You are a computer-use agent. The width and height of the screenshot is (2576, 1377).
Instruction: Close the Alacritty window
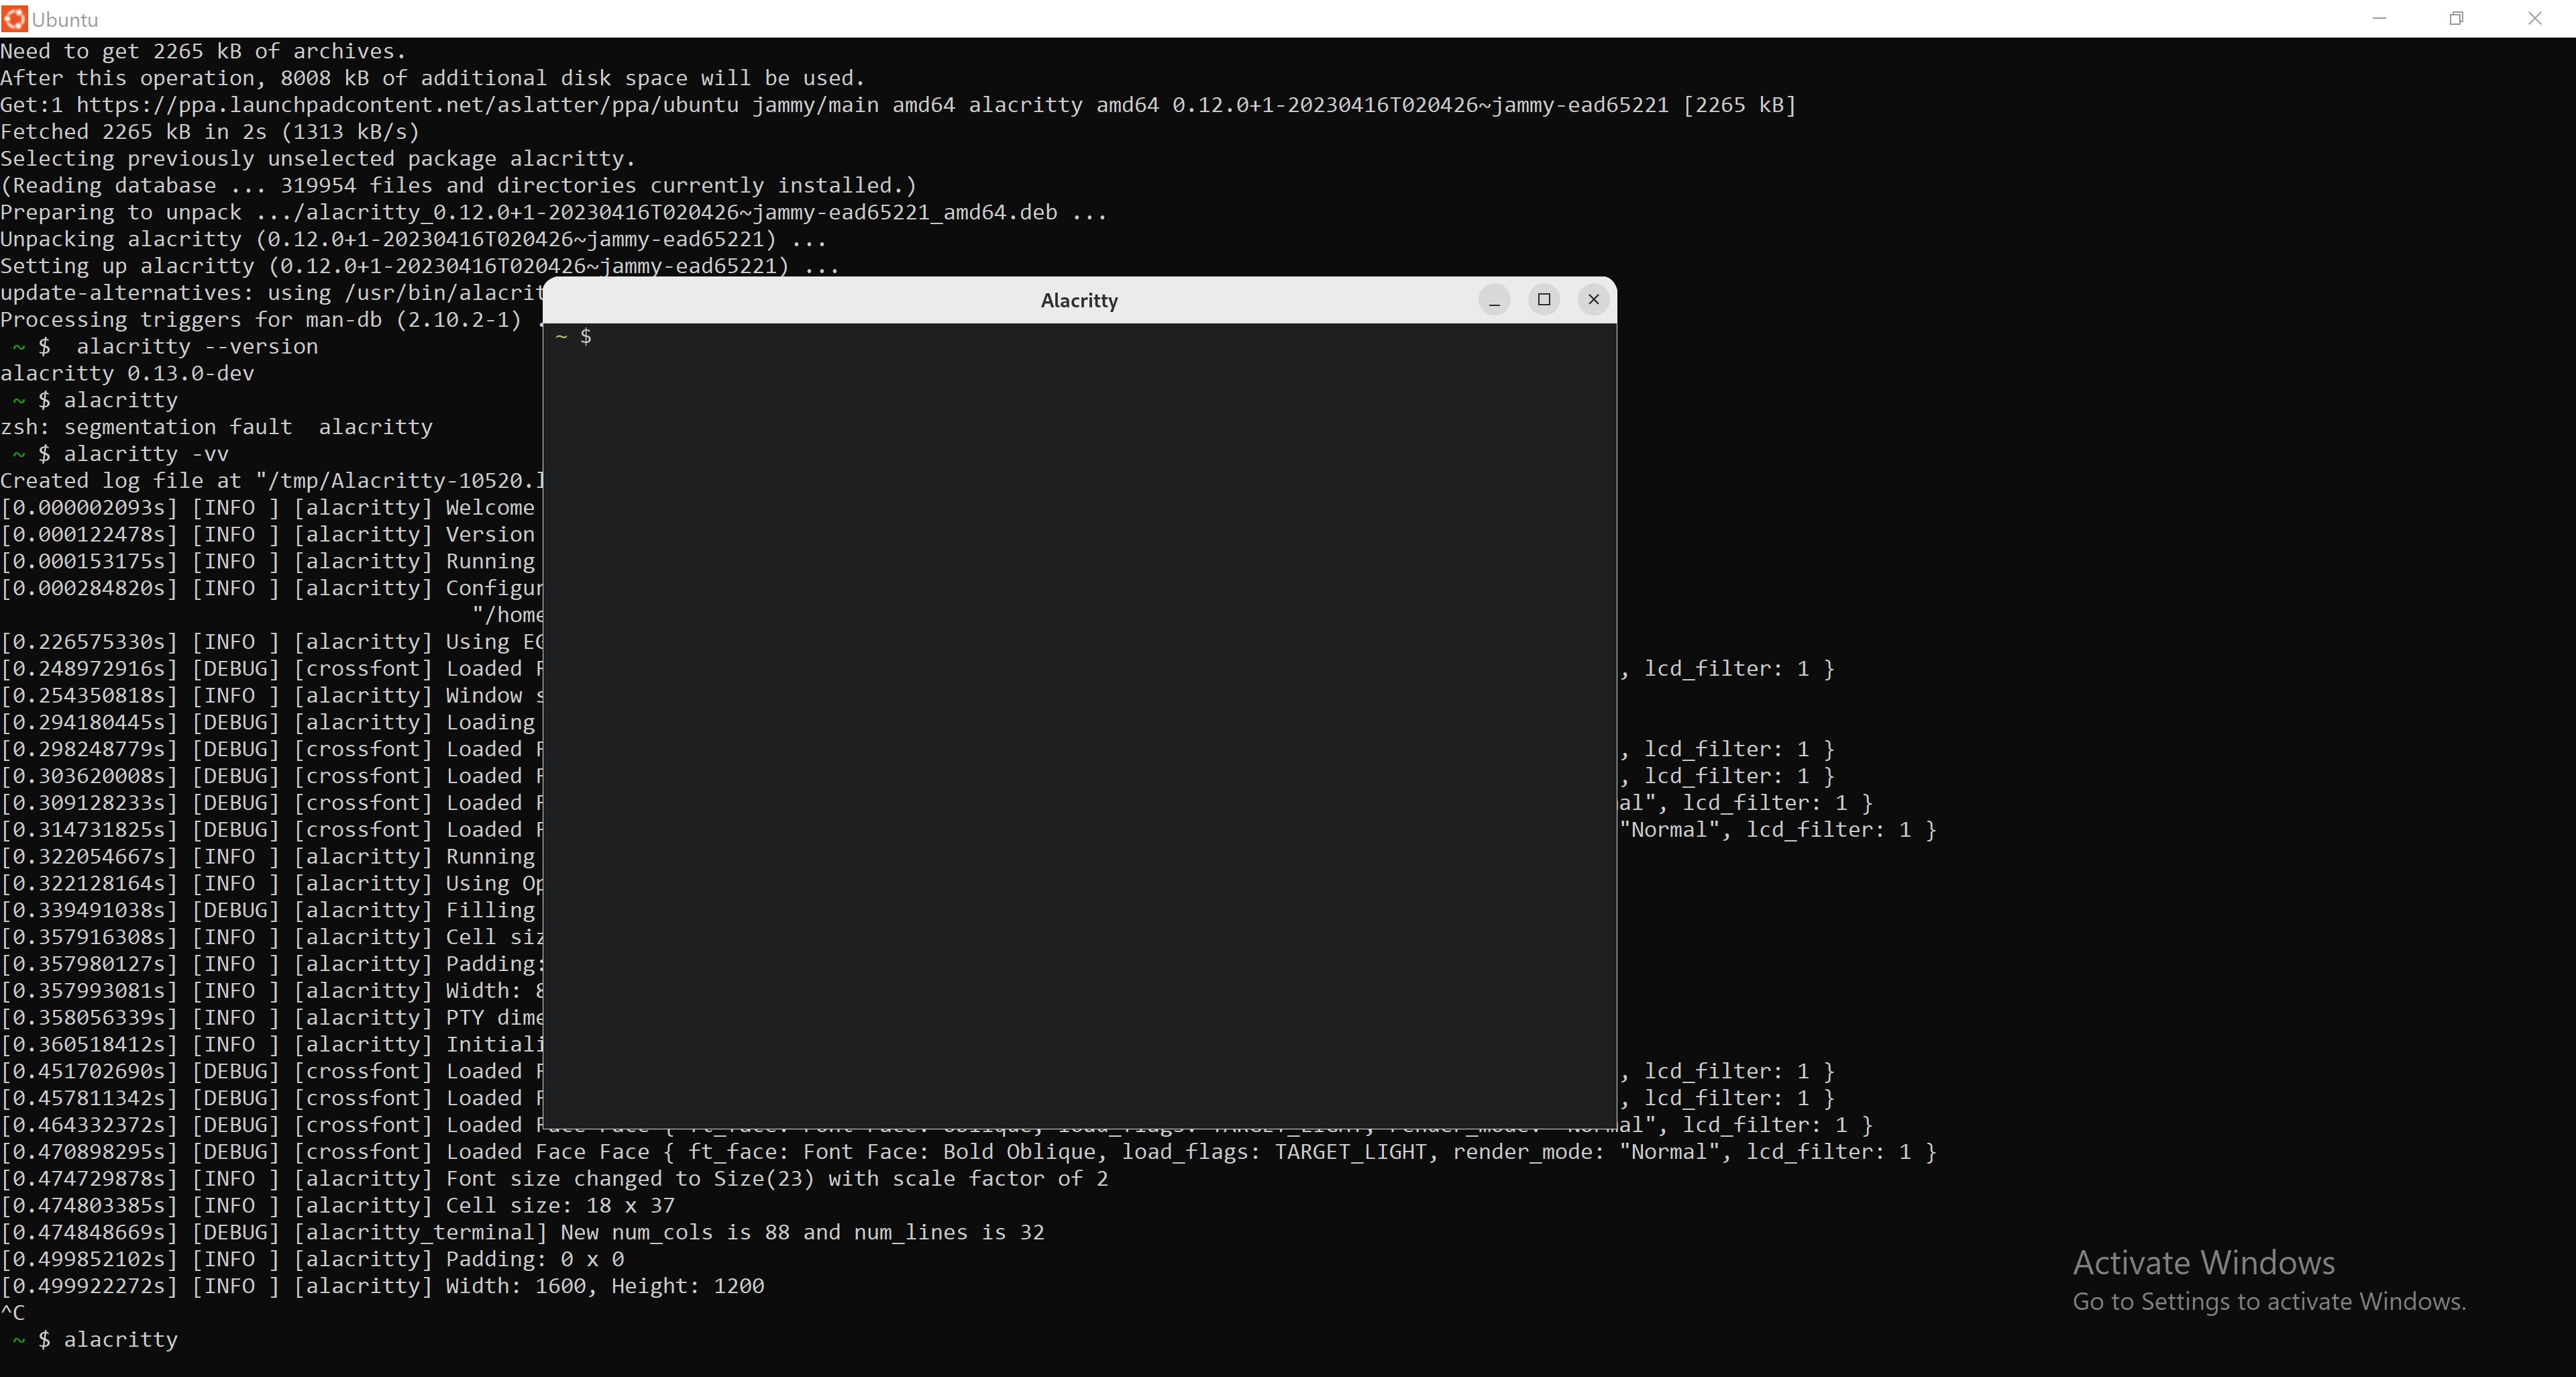[x=1593, y=299]
